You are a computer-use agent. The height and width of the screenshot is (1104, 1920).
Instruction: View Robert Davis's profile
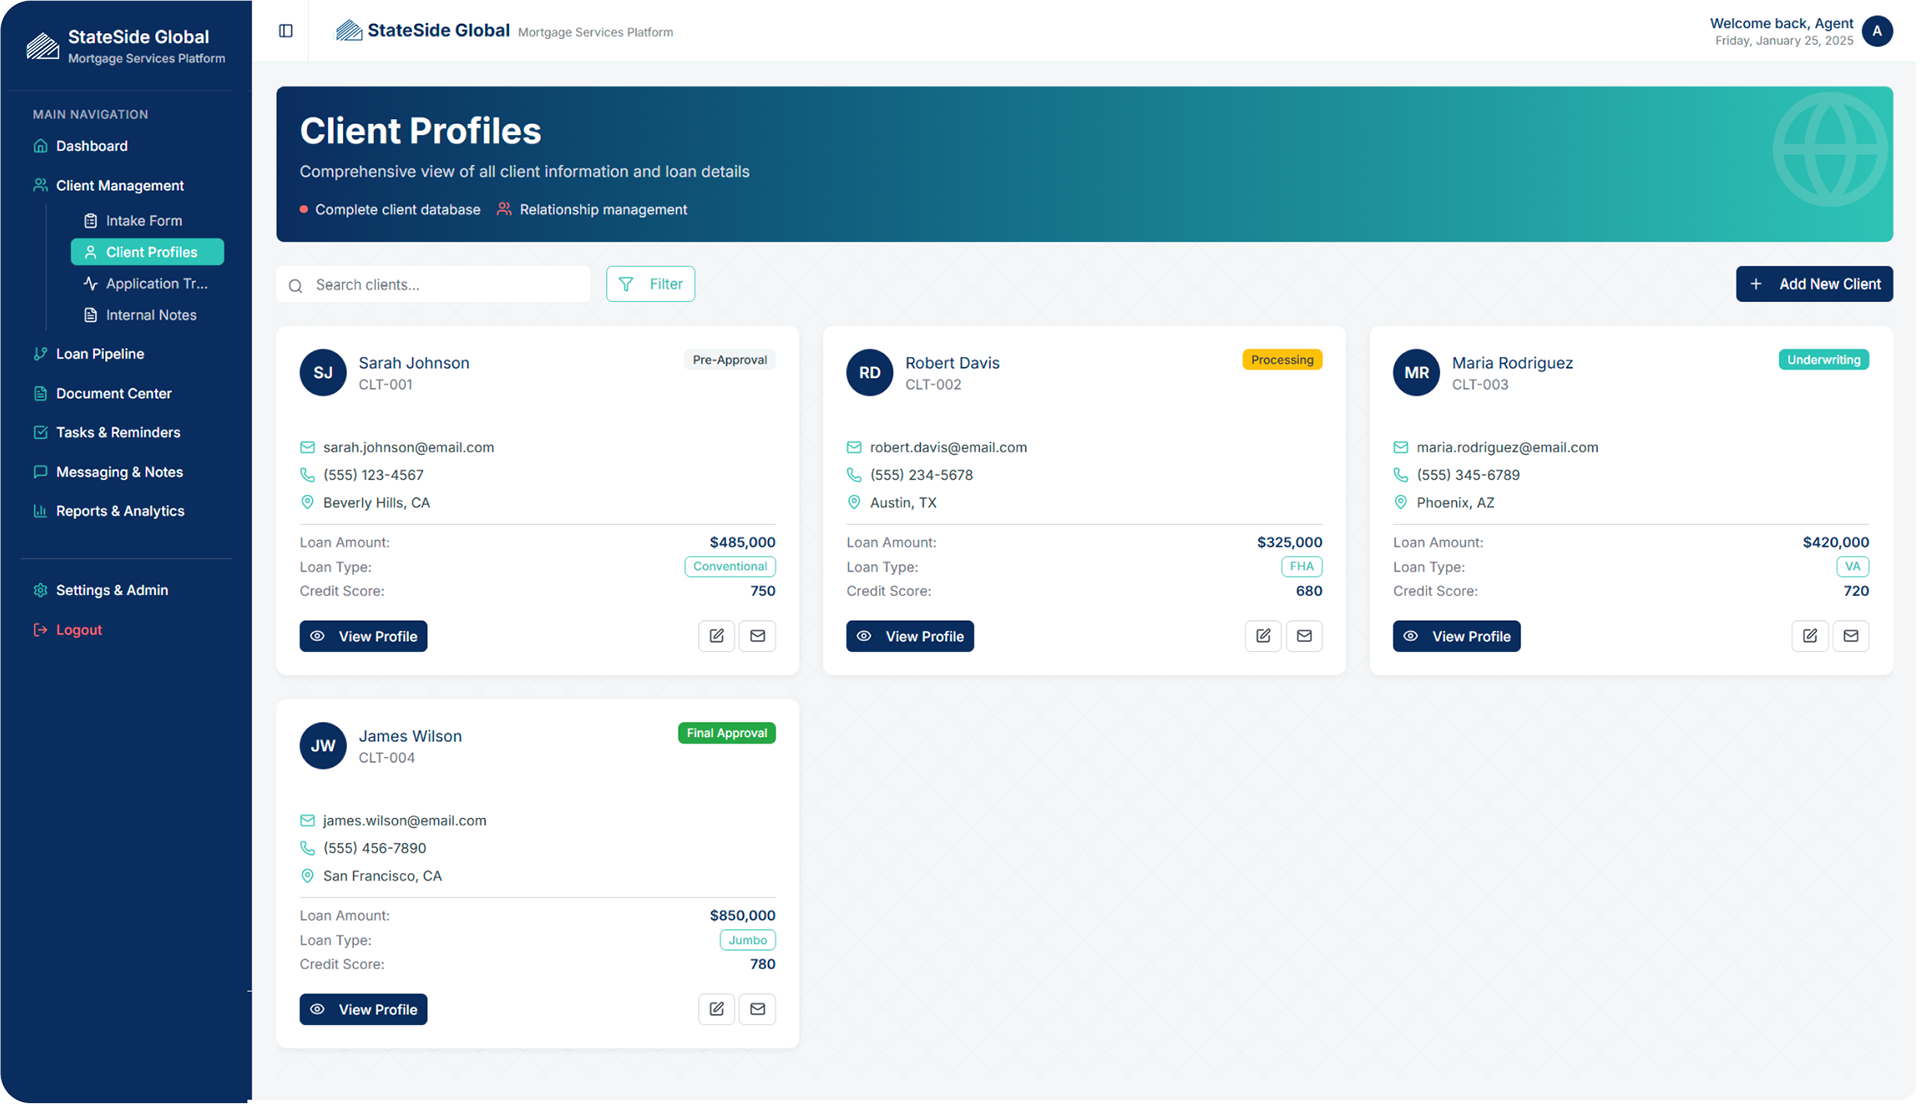coord(909,636)
